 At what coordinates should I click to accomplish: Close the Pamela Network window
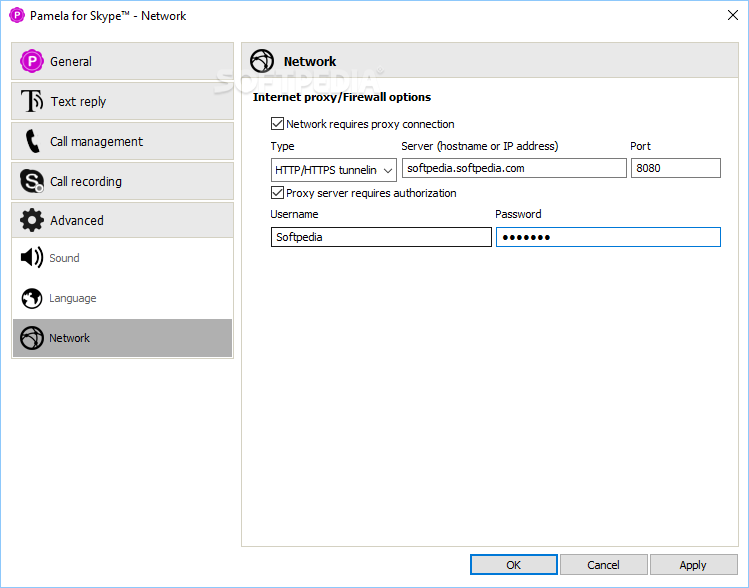pos(733,15)
